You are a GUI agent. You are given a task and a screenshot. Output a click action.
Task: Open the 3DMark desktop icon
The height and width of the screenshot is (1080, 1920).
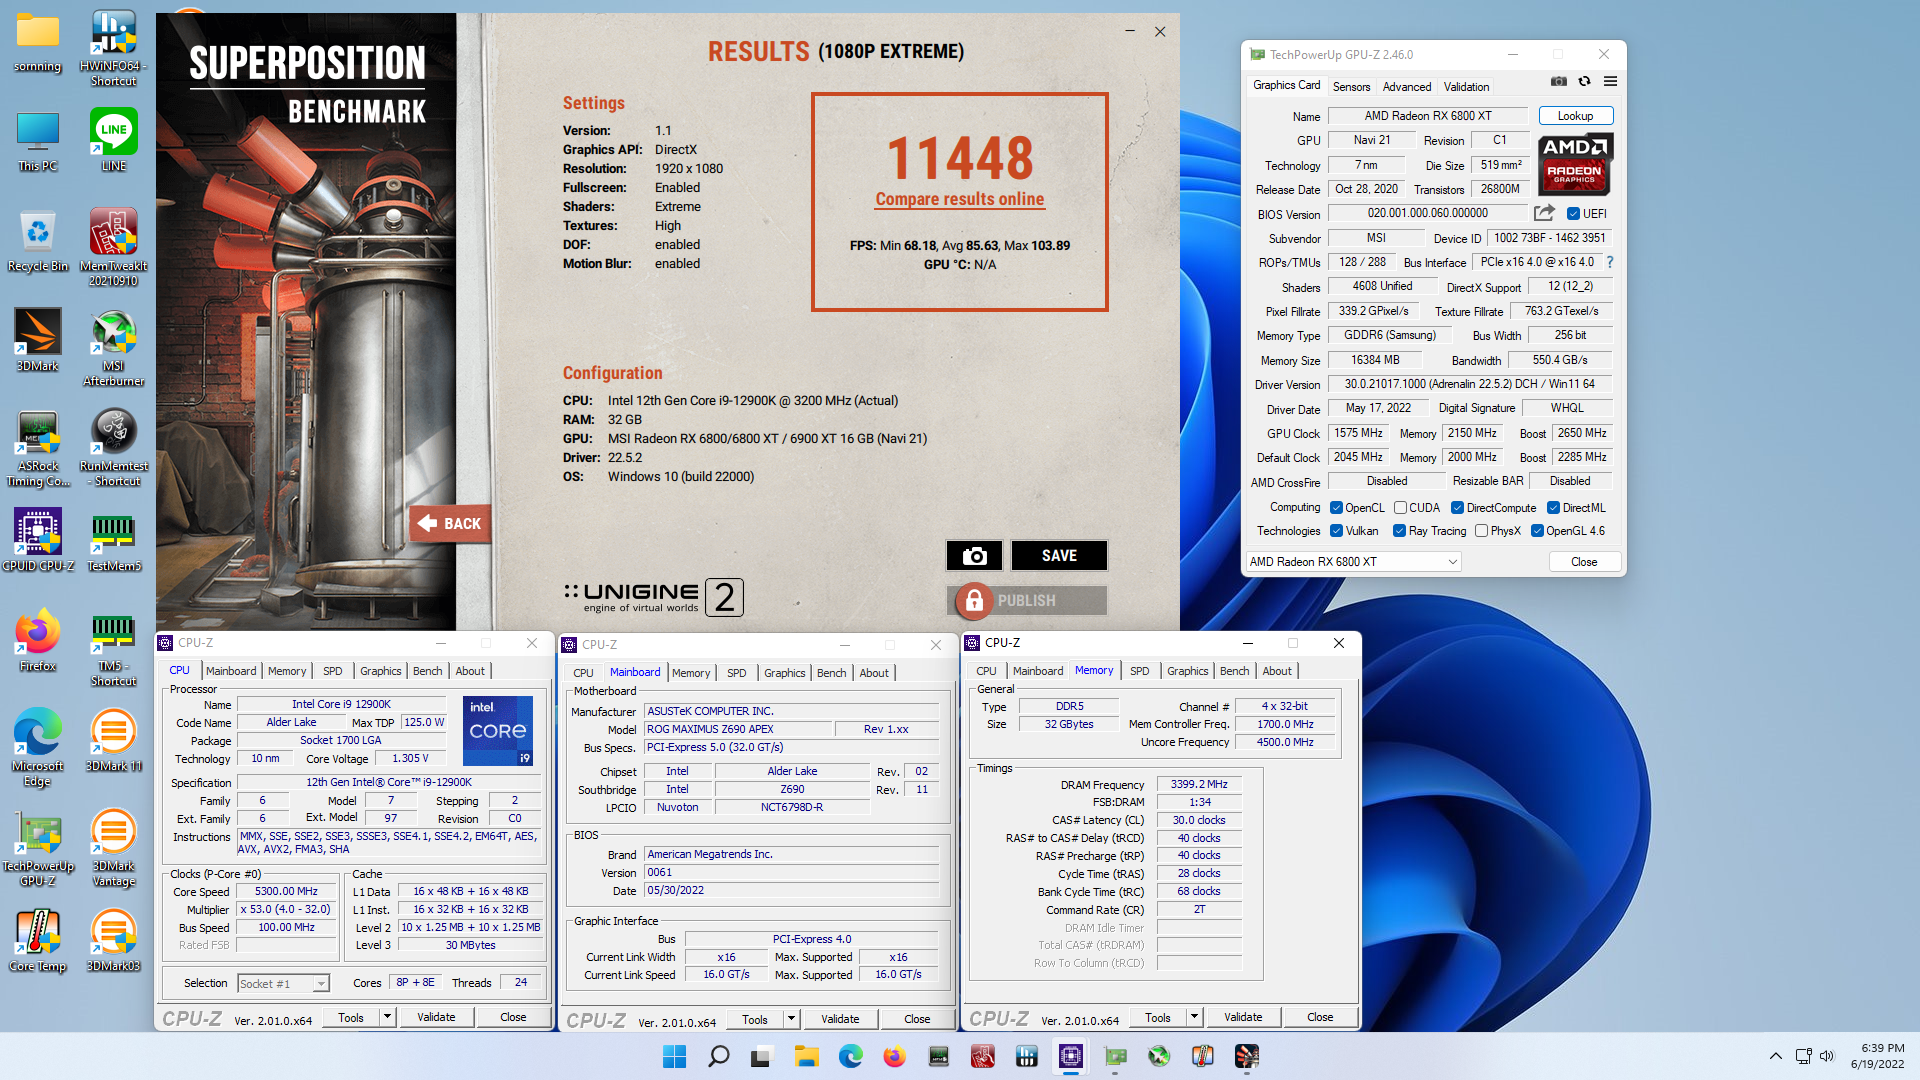pyautogui.click(x=38, y=340)
